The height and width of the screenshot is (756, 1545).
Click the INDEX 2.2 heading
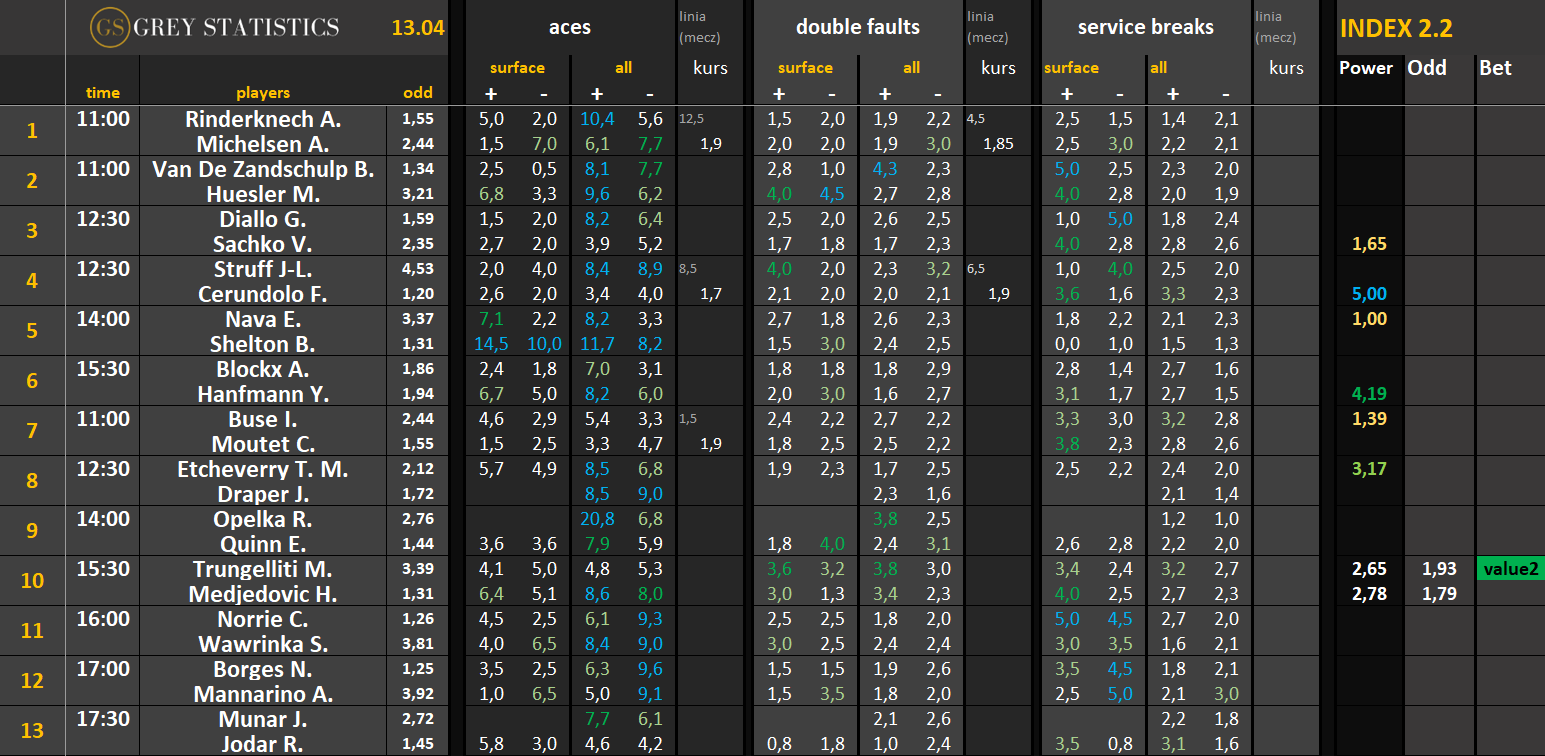click(1395, 28)
